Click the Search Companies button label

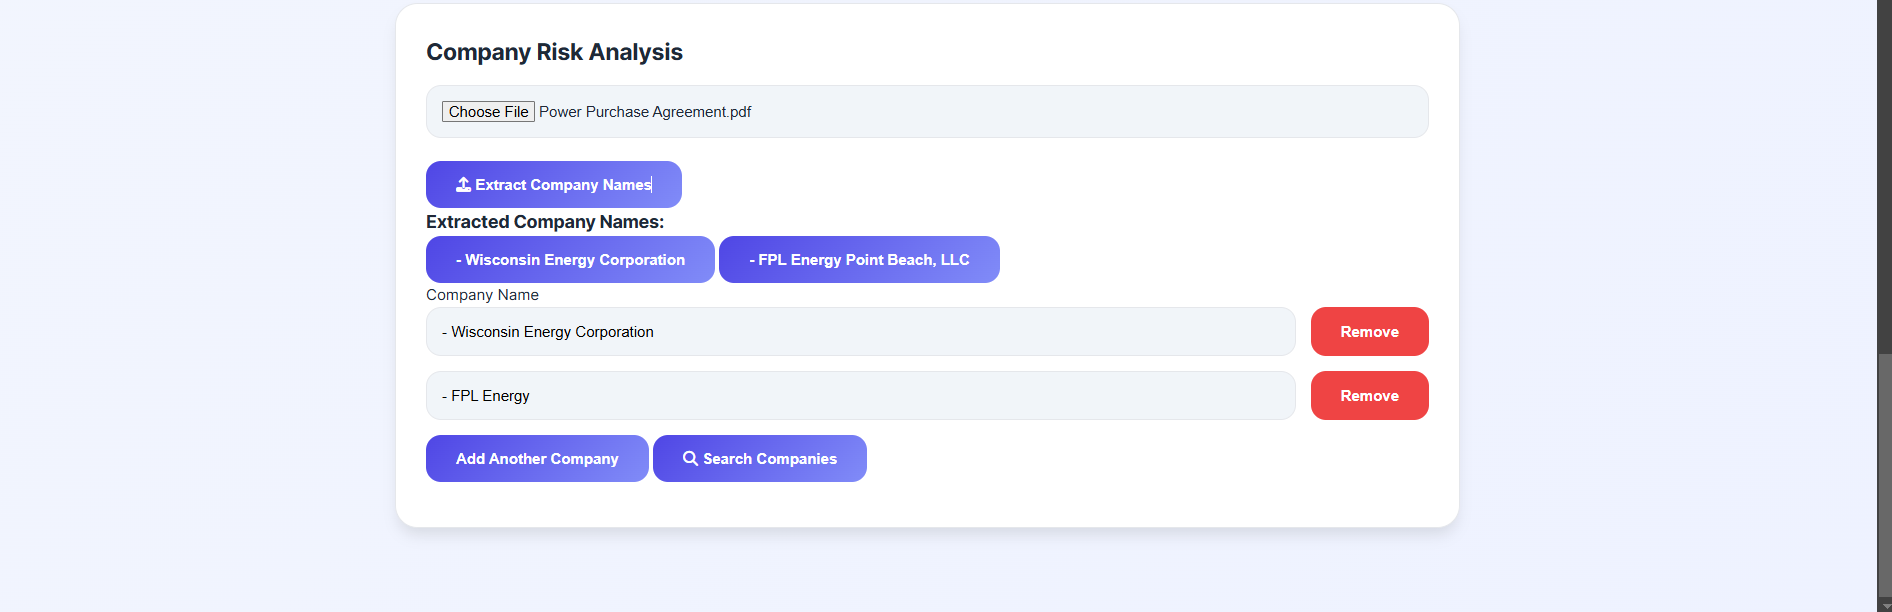[770, 459]
